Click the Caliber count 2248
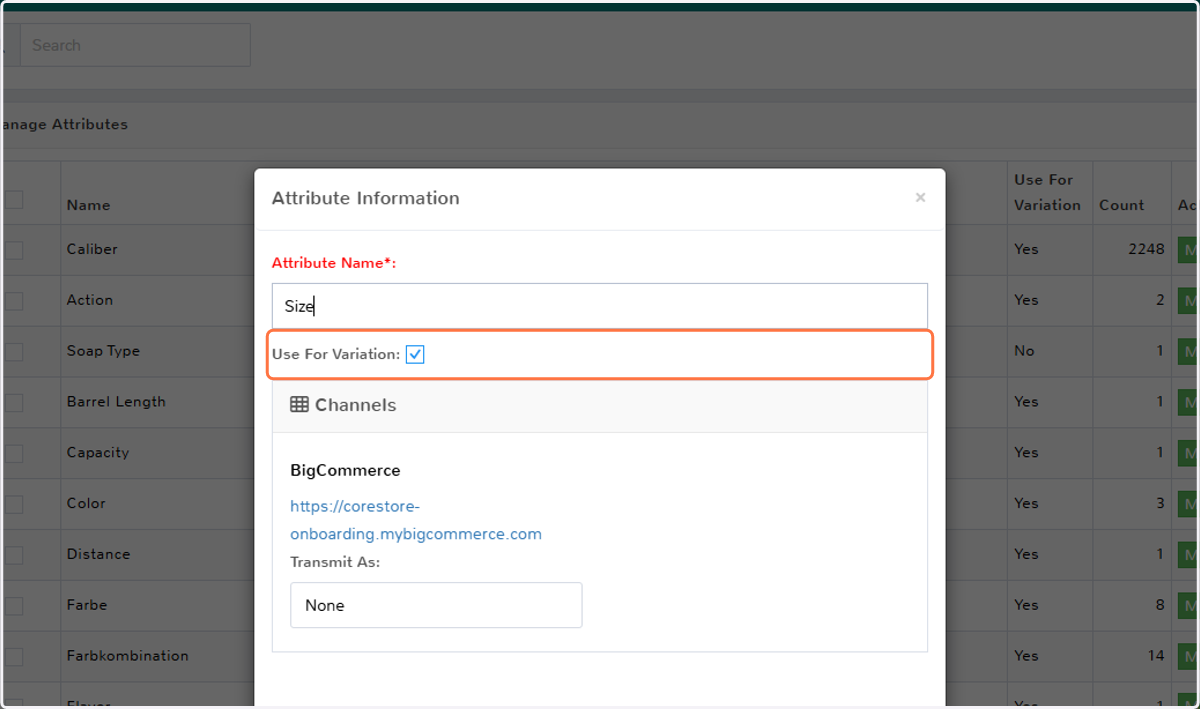1200x709 pixels. [1145, 249]
